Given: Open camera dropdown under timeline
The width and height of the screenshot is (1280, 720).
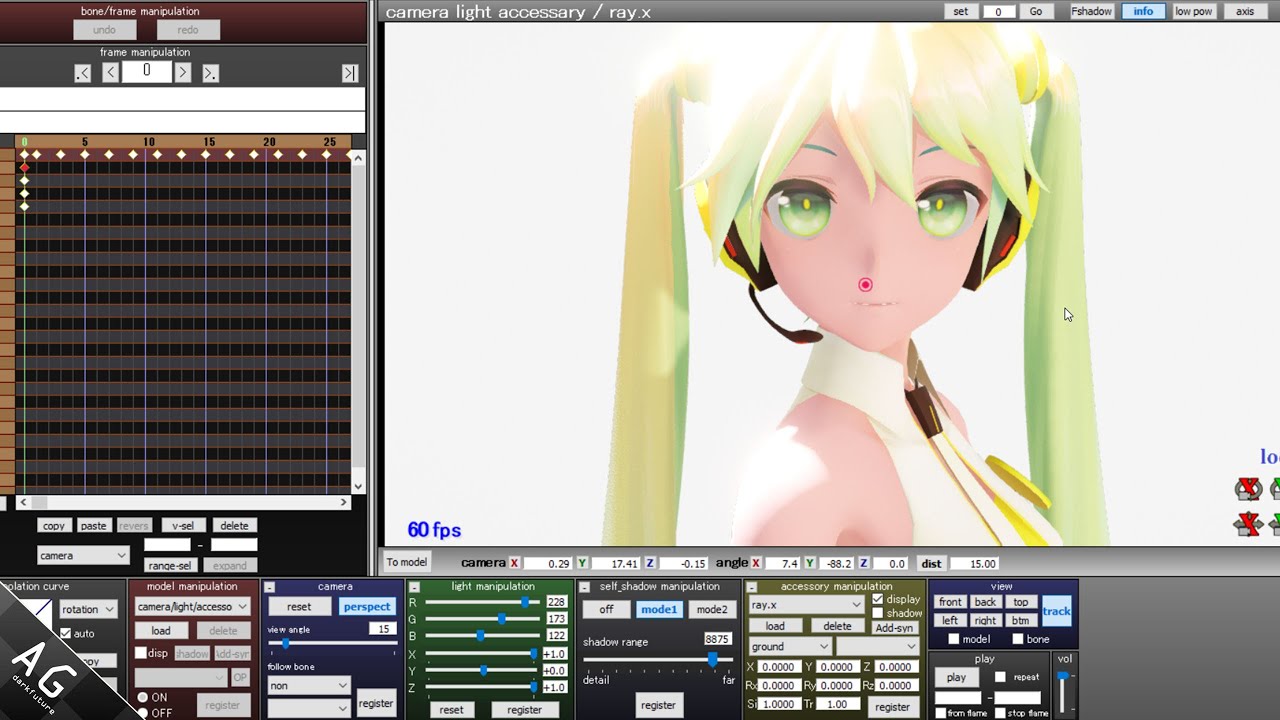Looking at the screenshot, I should click(83, 555).
